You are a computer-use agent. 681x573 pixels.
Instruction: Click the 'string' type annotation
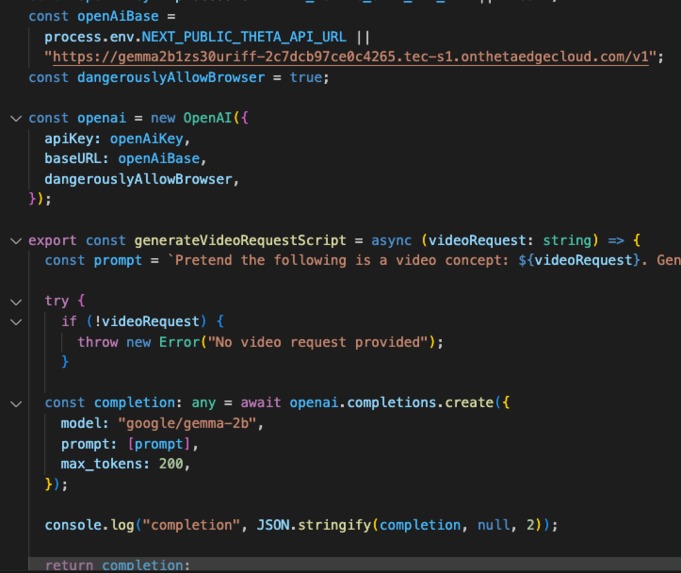click(x=567, y=240)
